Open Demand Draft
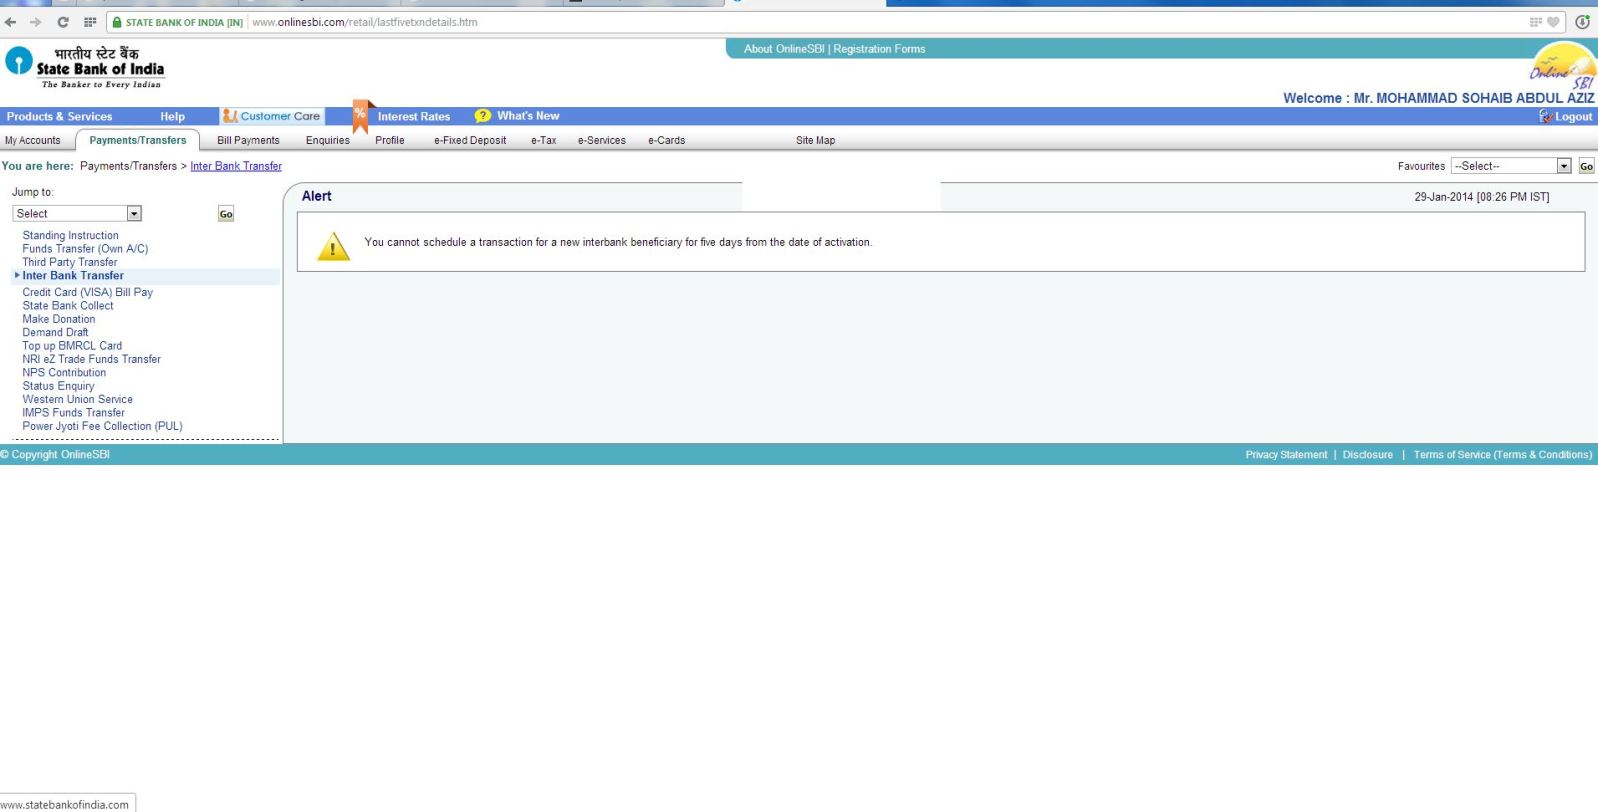The width and height of the screenshot is (1598, 812). coord(55,333)
